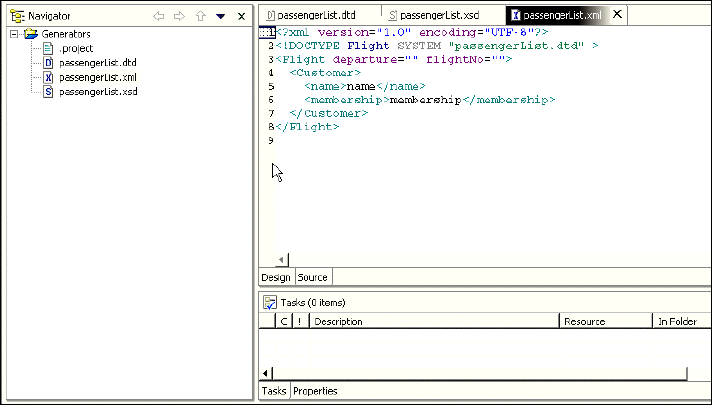Collapse the Generators project folder
712x405 pixels.
click(13, 34)
